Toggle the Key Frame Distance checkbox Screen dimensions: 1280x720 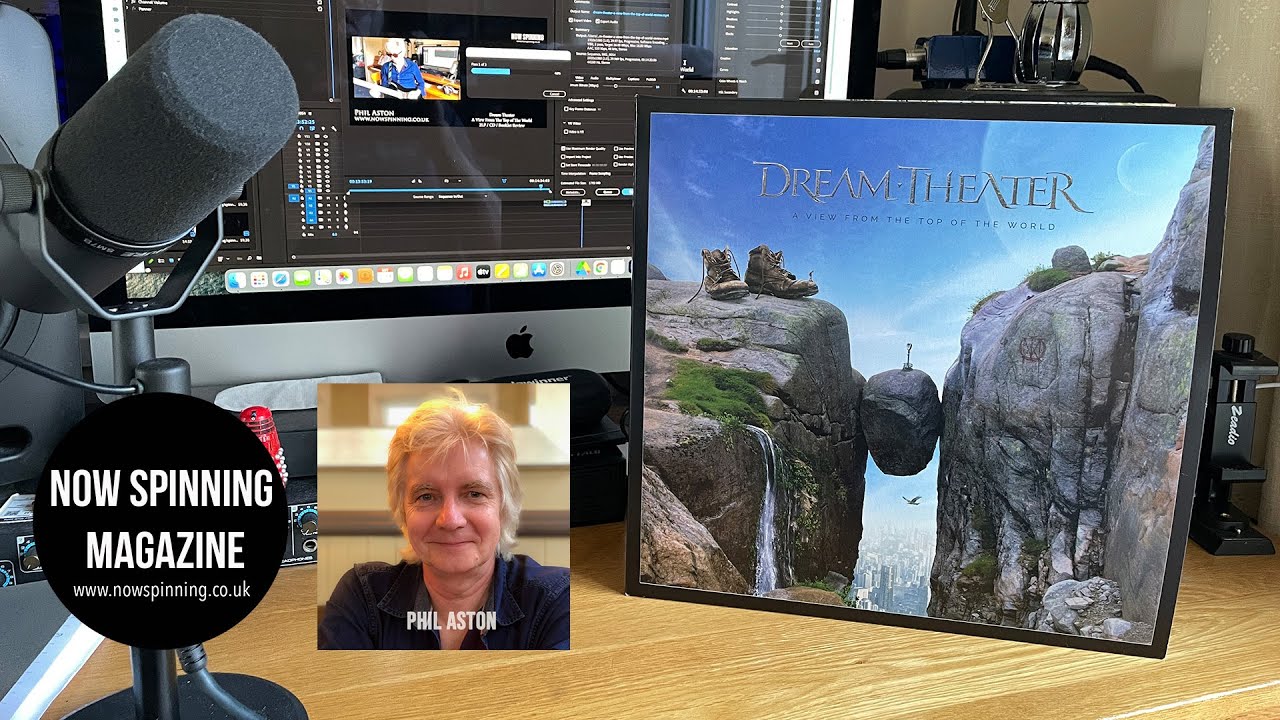(566, 109)
